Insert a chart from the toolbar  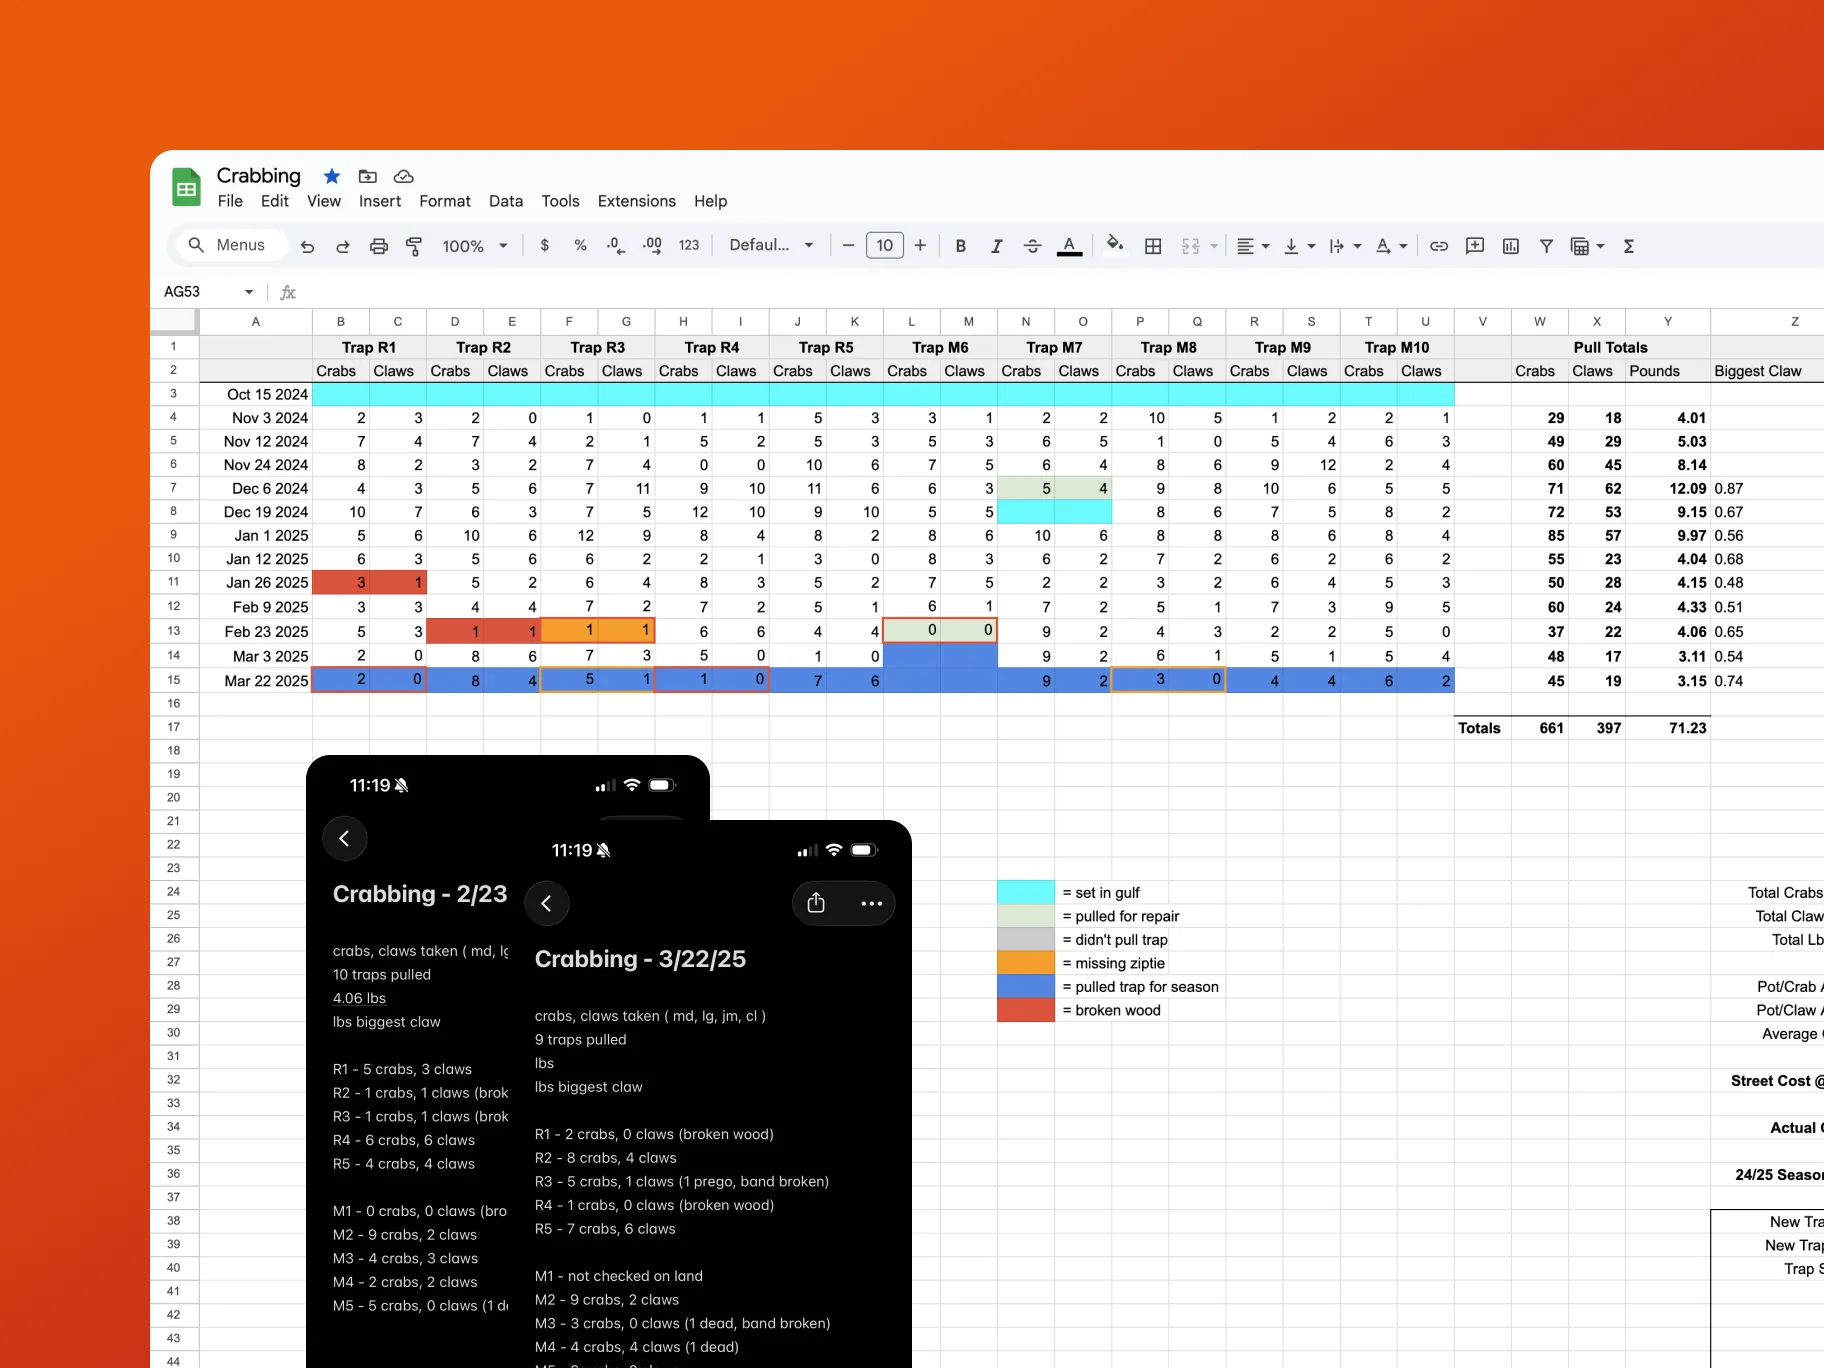click(x=1511, y=246)
